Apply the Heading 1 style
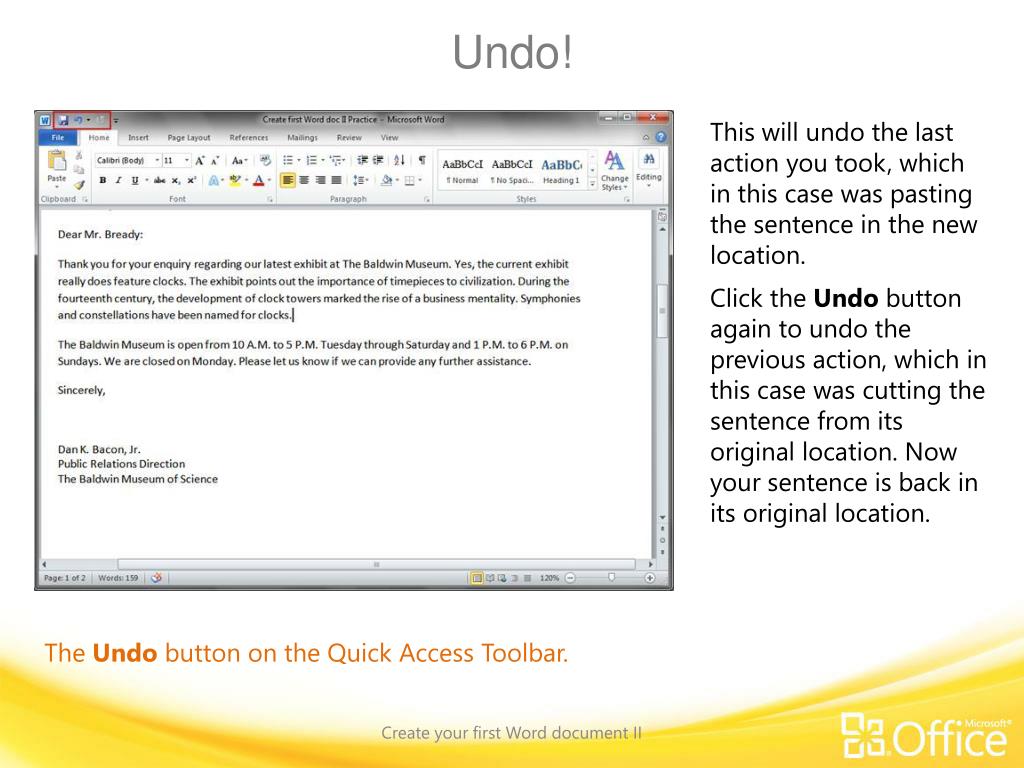 562,170
